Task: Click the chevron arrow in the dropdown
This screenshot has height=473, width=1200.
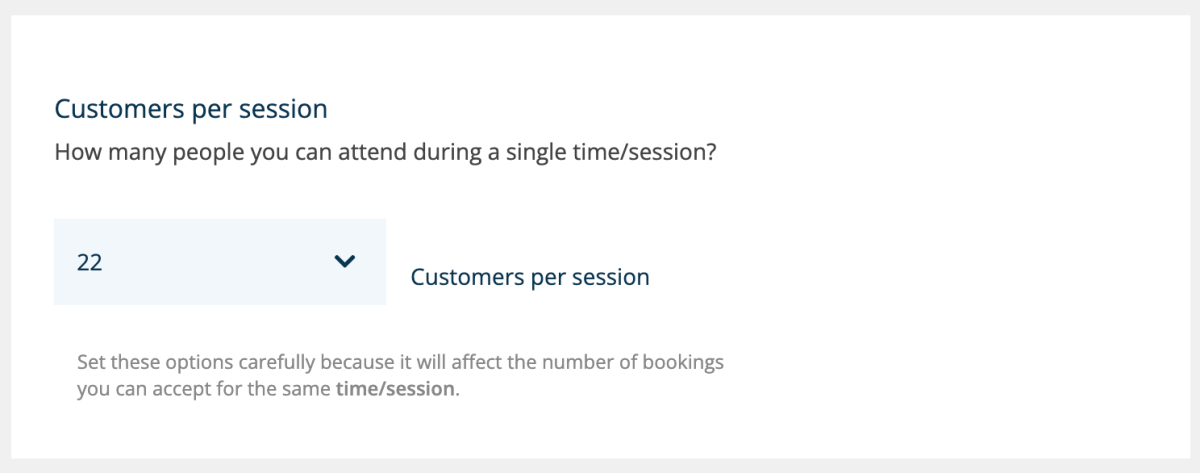Action: 344,262
